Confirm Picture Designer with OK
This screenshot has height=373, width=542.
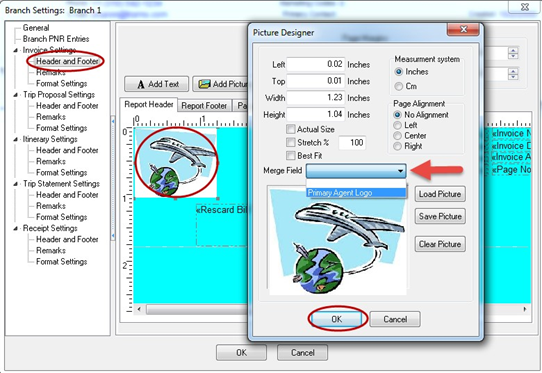[336, 319]
